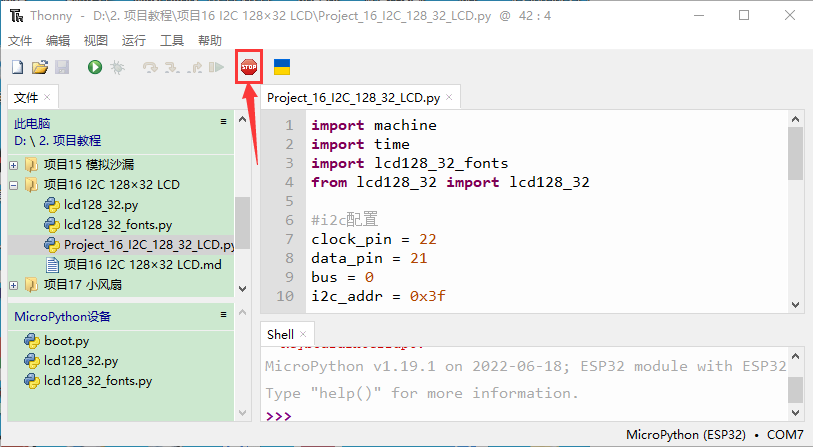Viewport: 813px width, 447px height.
Task: Click the Debug bug icon
Action: tap(117, 67)
